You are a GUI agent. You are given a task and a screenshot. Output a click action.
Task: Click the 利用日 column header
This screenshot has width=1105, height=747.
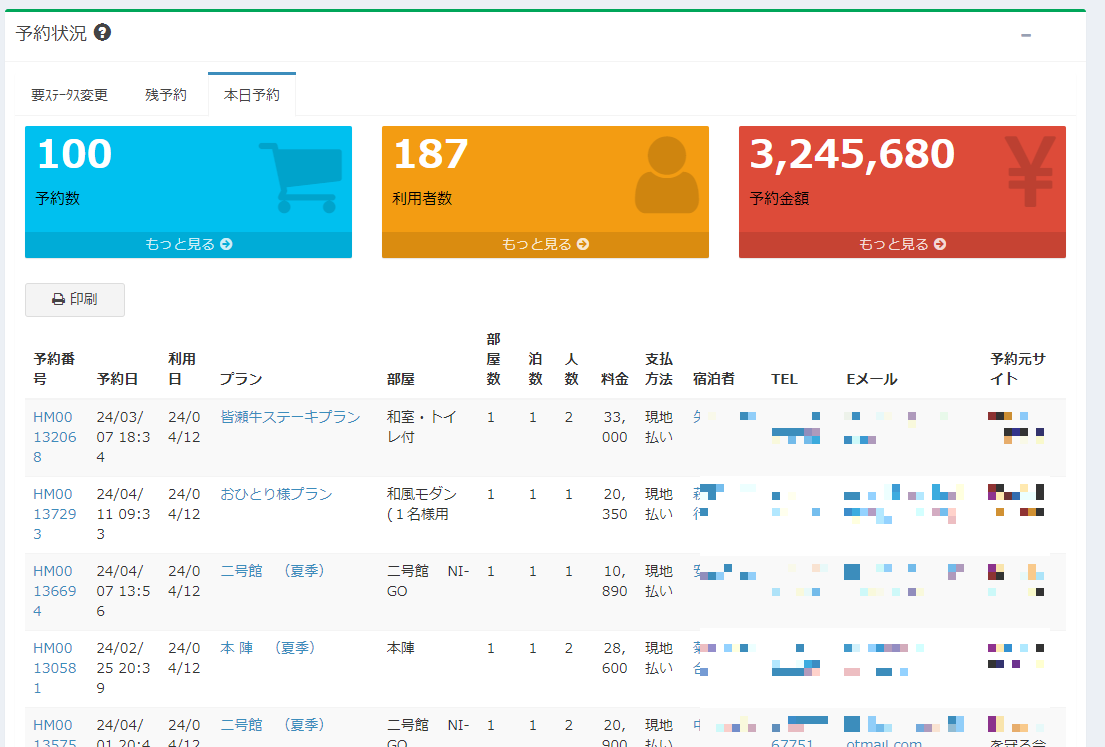tap(182, 369)
